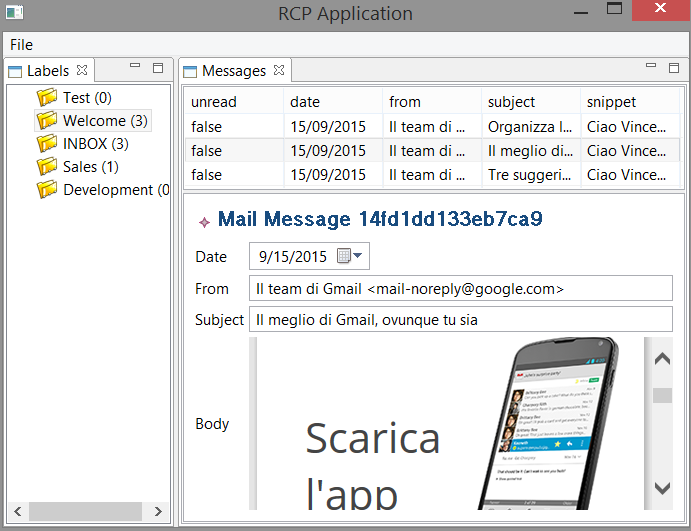Click the Development folder icon
The image size is (691, 531).
[x=47, y=189]
